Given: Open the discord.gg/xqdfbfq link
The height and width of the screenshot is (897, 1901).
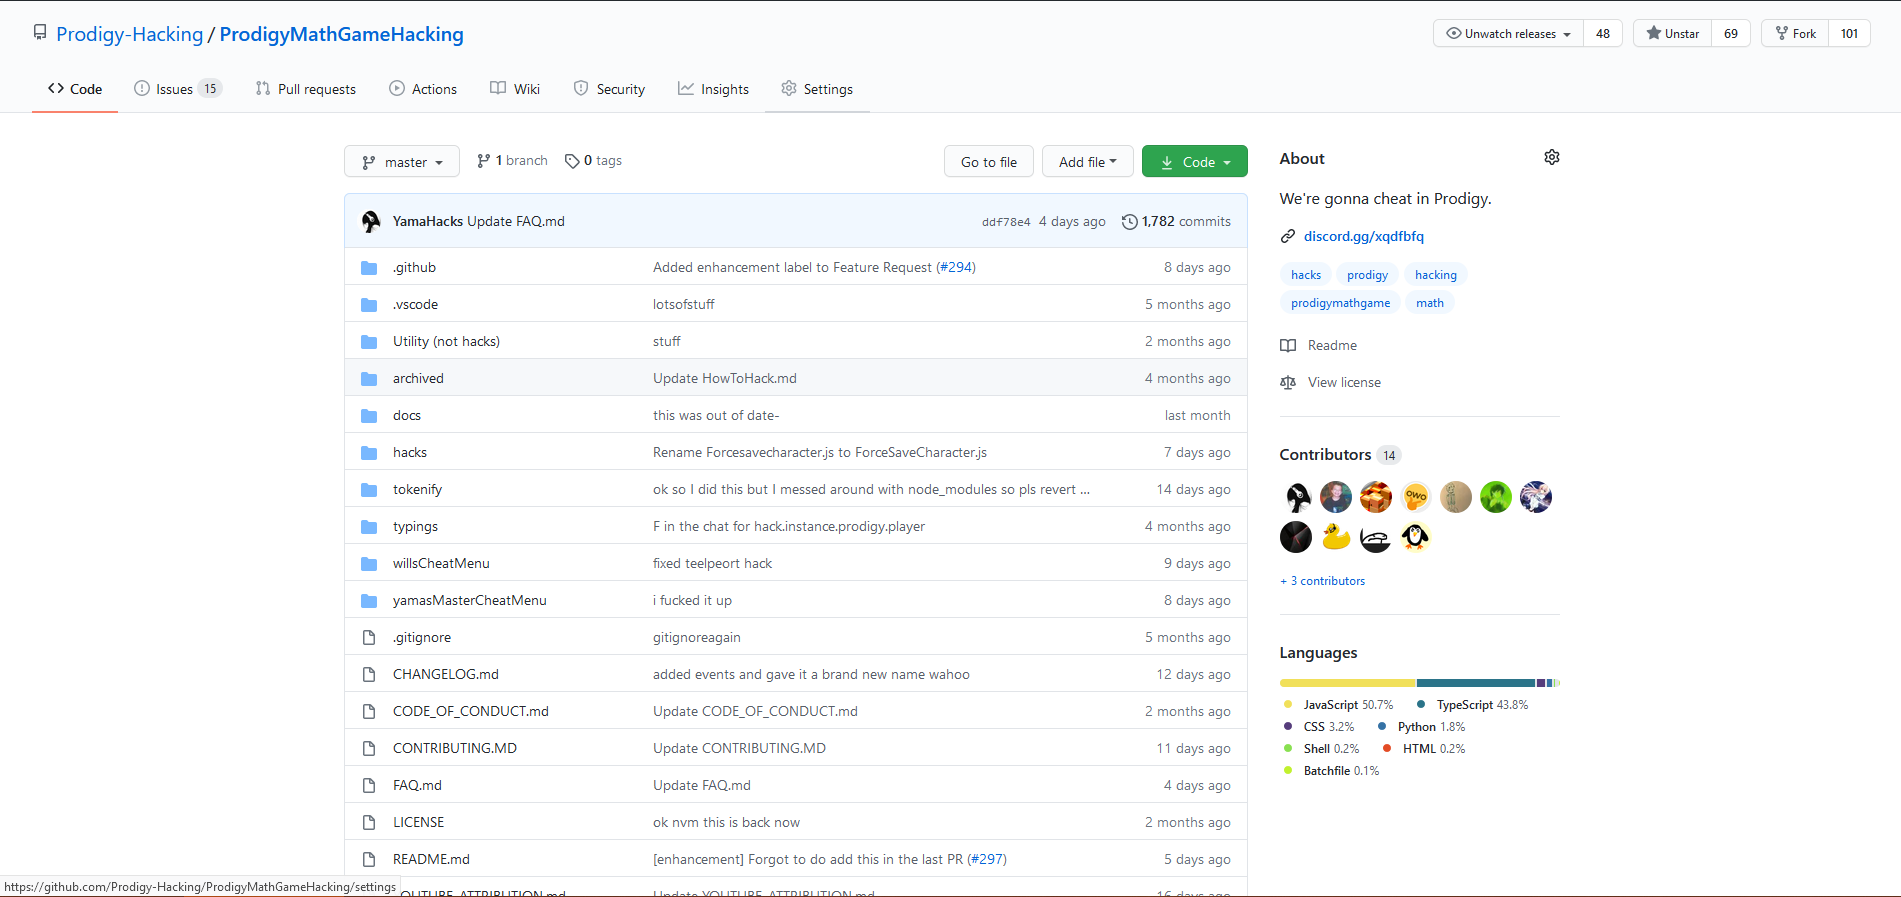Looking at the screenshot, I should click(x=1363, y=236).
